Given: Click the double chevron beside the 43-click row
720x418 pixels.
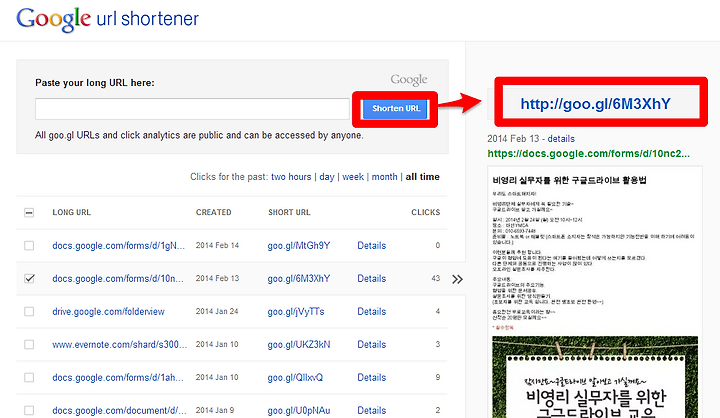Looking at the screenshot, I should [x=457, y=279].
